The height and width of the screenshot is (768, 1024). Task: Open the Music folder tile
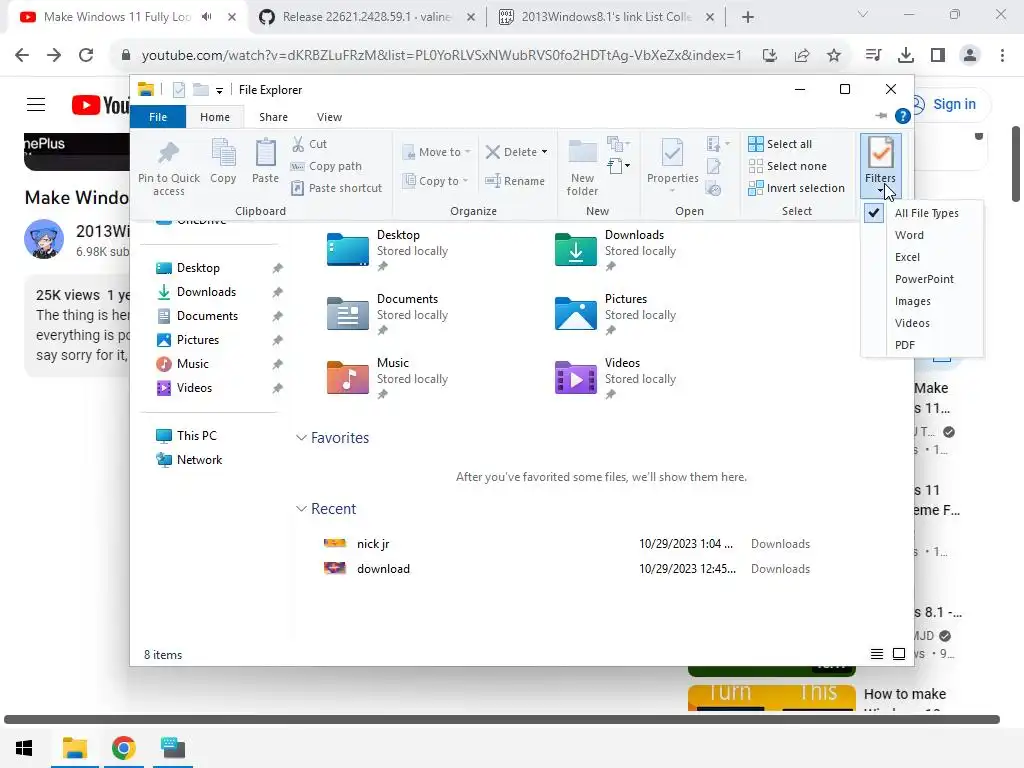click(x=388, y=378)
